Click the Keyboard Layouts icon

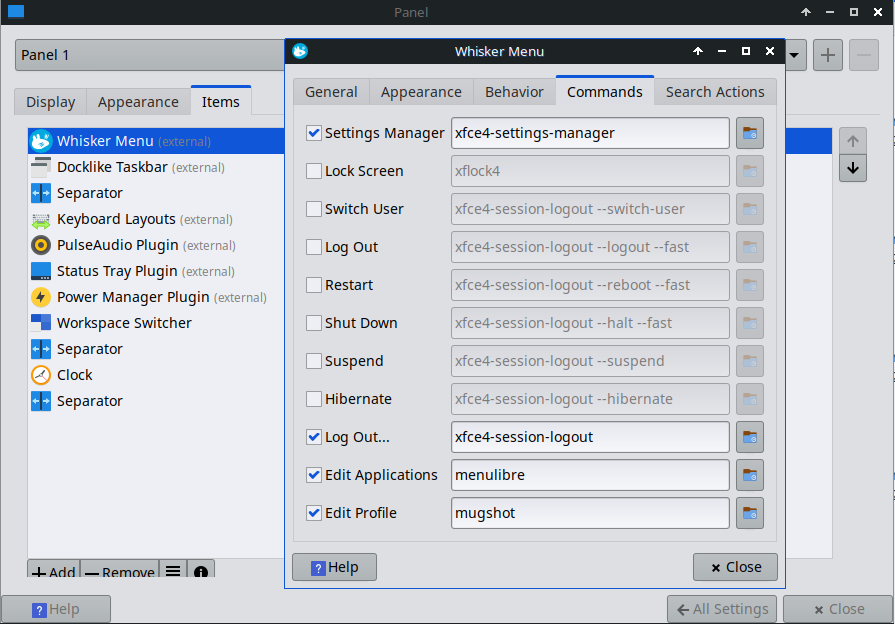click(x=41, y=219)
